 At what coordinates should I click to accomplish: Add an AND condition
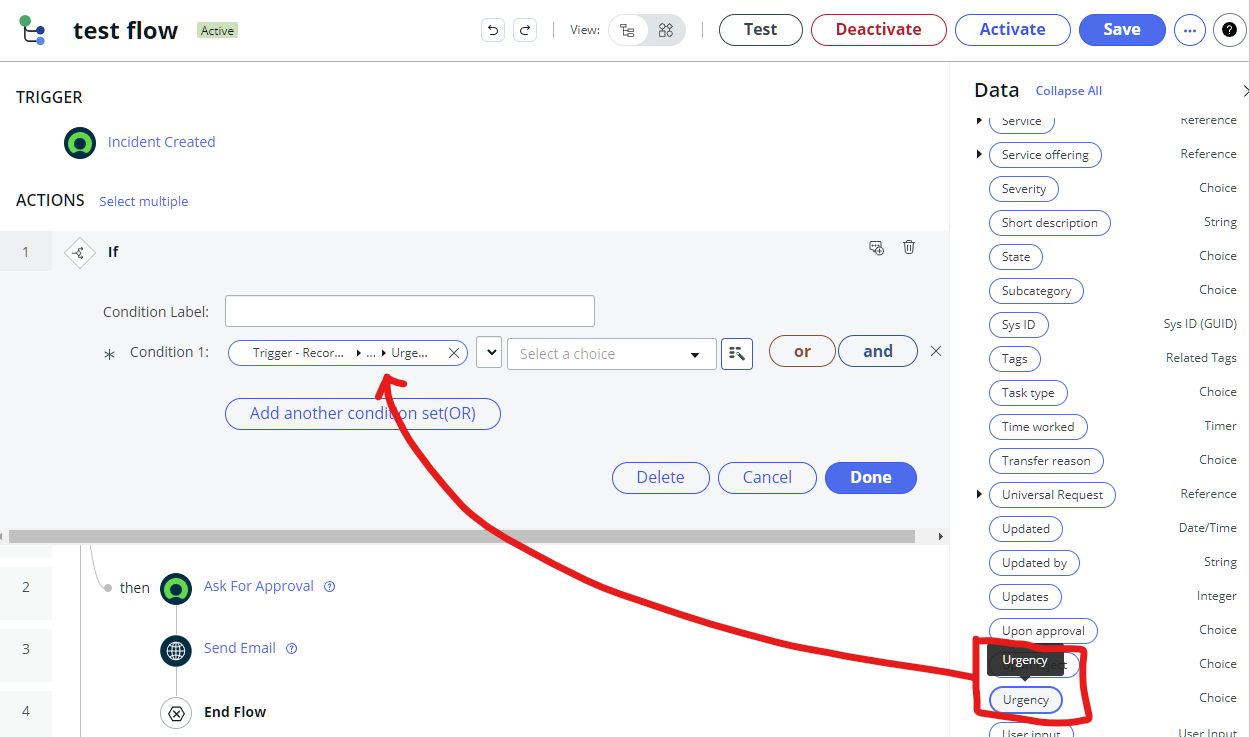point(878,351)
